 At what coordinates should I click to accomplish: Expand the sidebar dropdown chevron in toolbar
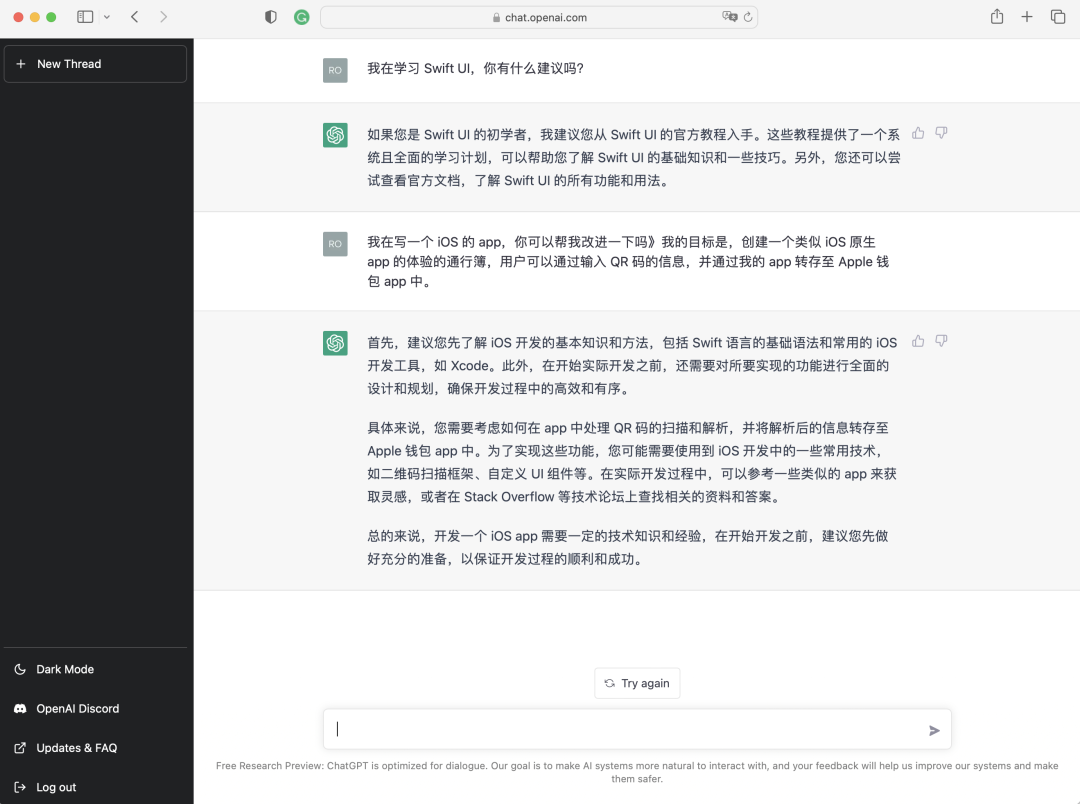pos(107,17)
